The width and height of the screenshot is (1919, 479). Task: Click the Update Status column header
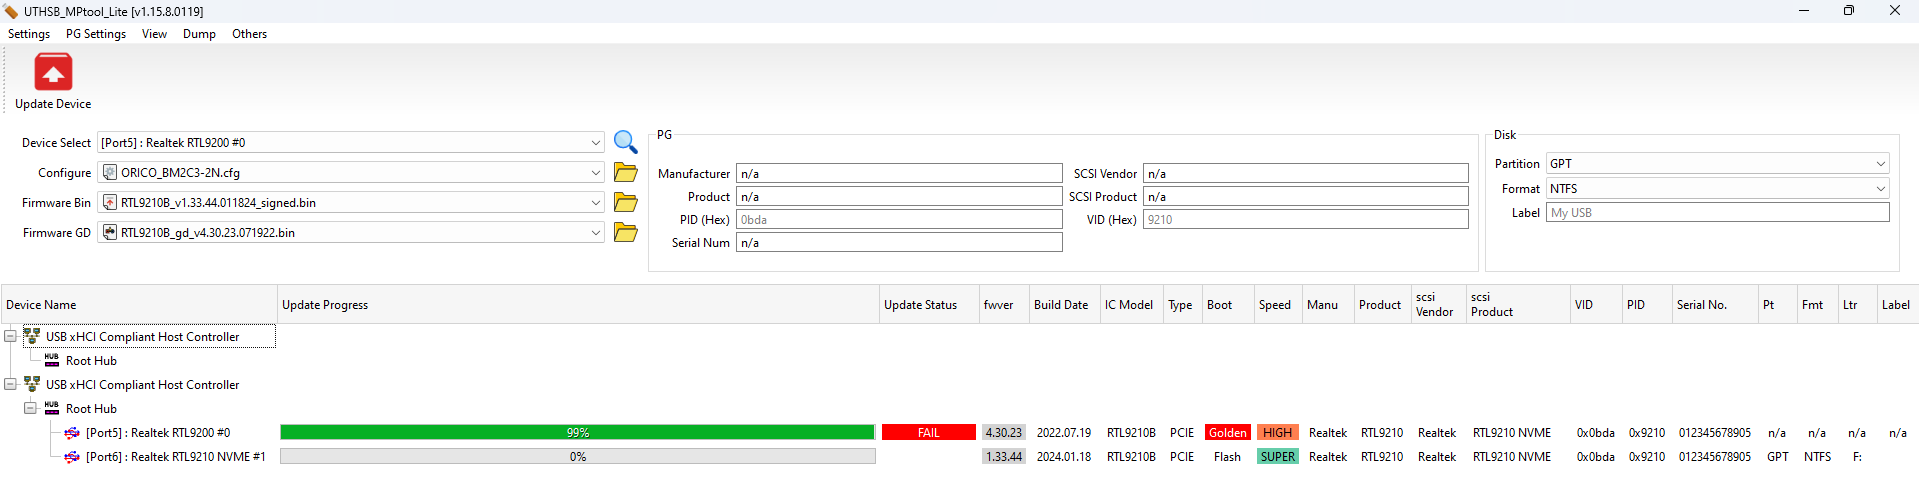tap(929, 305)
